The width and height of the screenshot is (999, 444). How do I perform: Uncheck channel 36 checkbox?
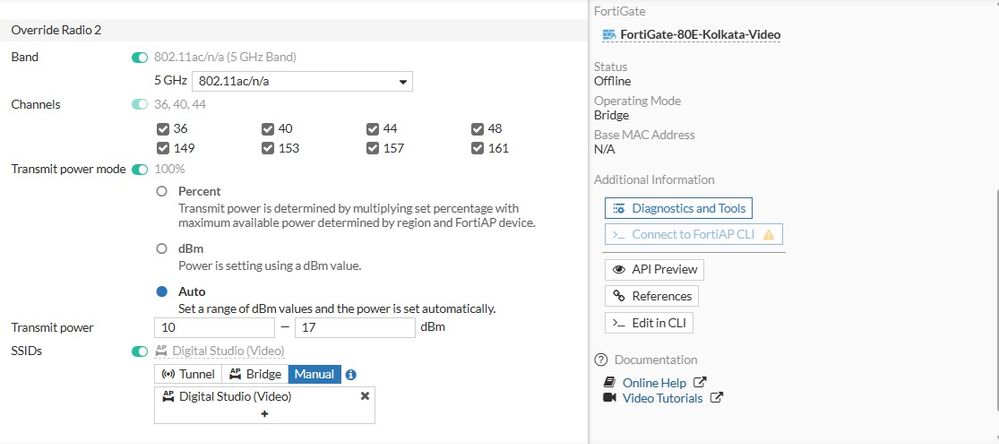coord(163,129)
